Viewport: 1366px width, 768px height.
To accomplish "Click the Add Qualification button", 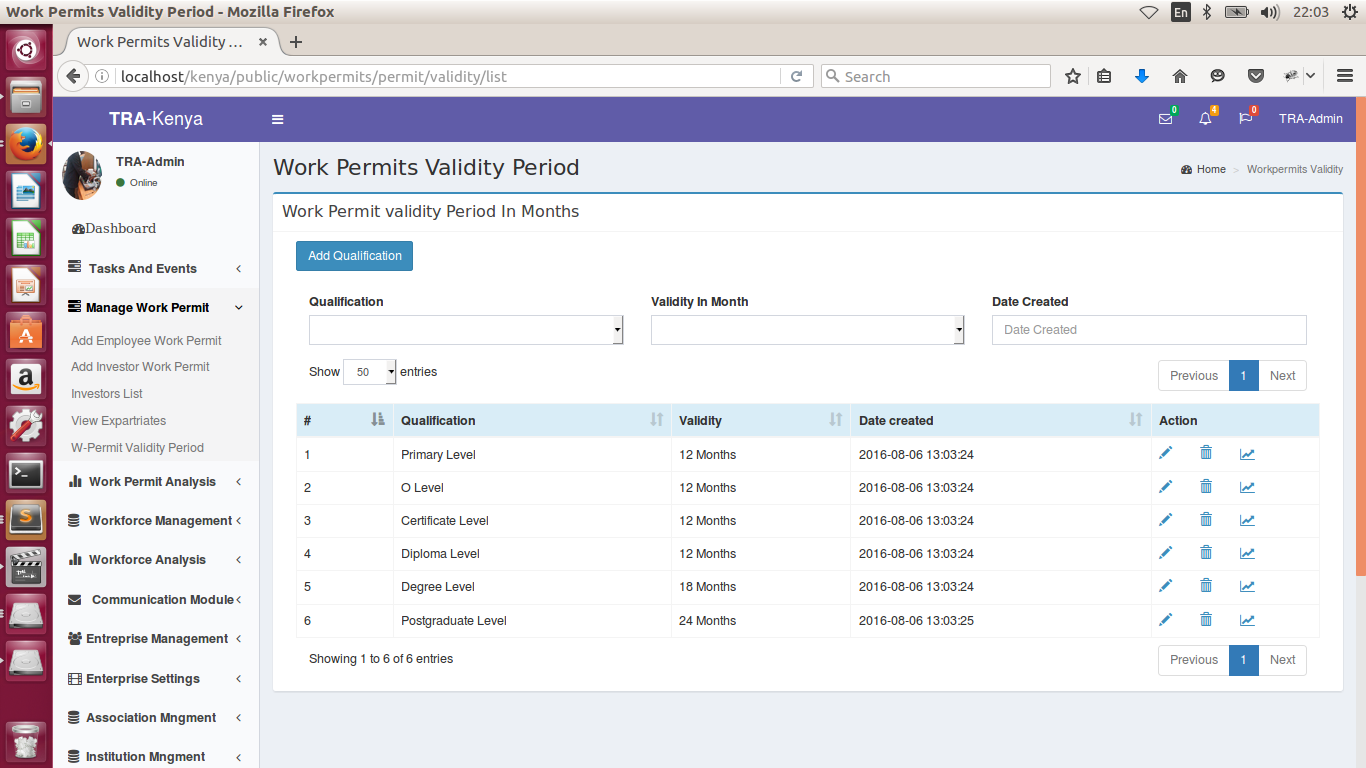I will 354,256.
